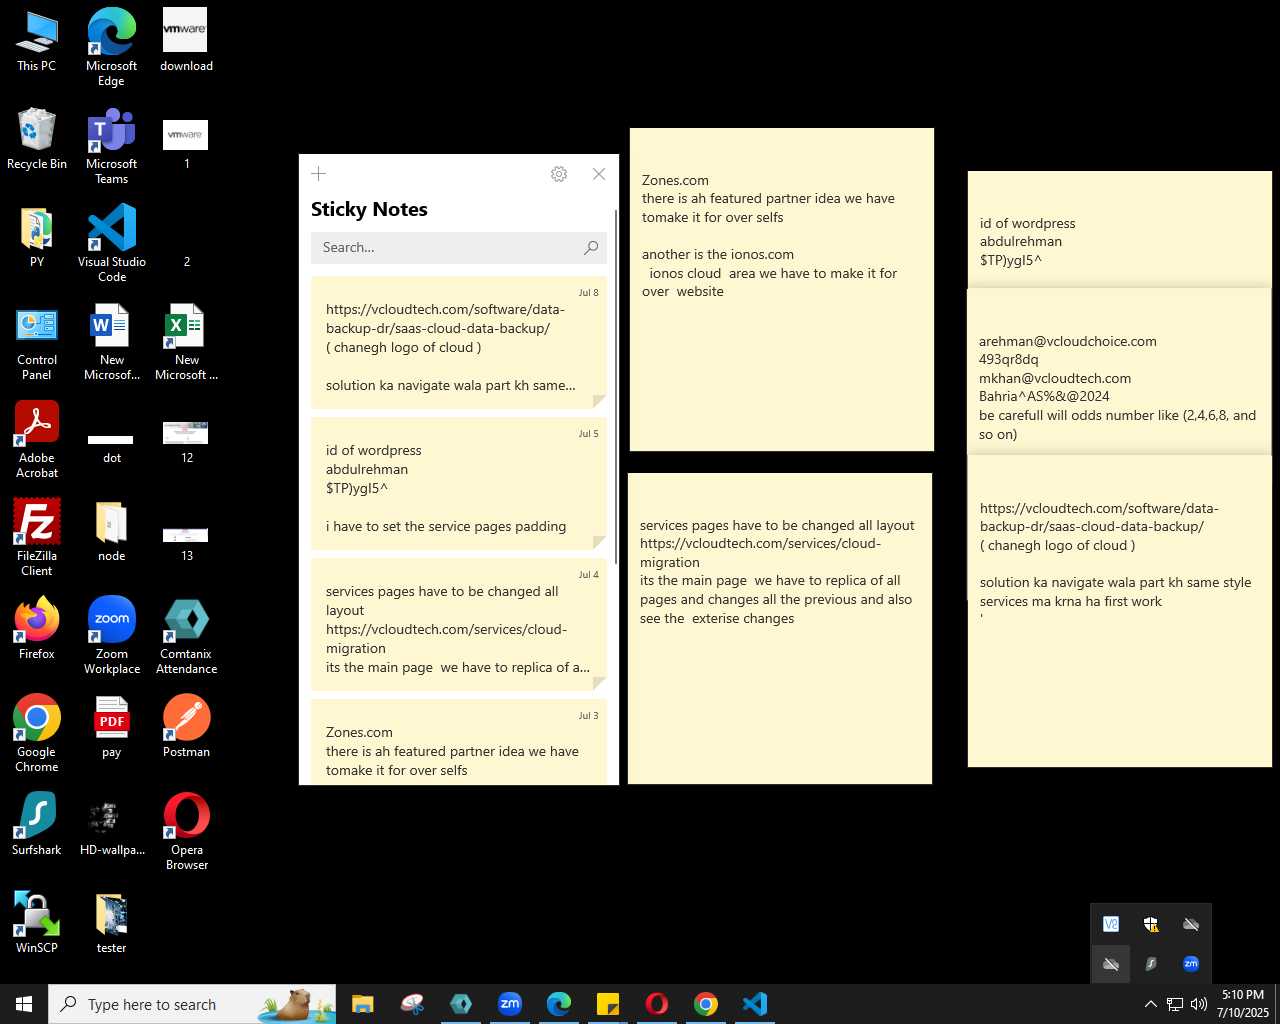Open Opera from the taskbar

click(x=657, y=1004)
